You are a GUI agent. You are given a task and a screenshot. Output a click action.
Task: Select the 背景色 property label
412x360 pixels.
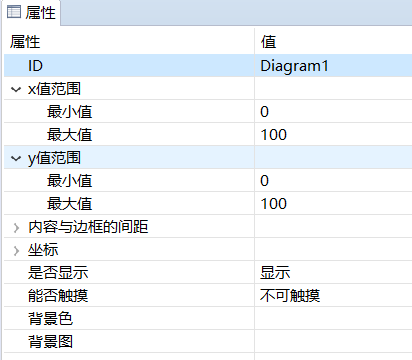[50, 319]
